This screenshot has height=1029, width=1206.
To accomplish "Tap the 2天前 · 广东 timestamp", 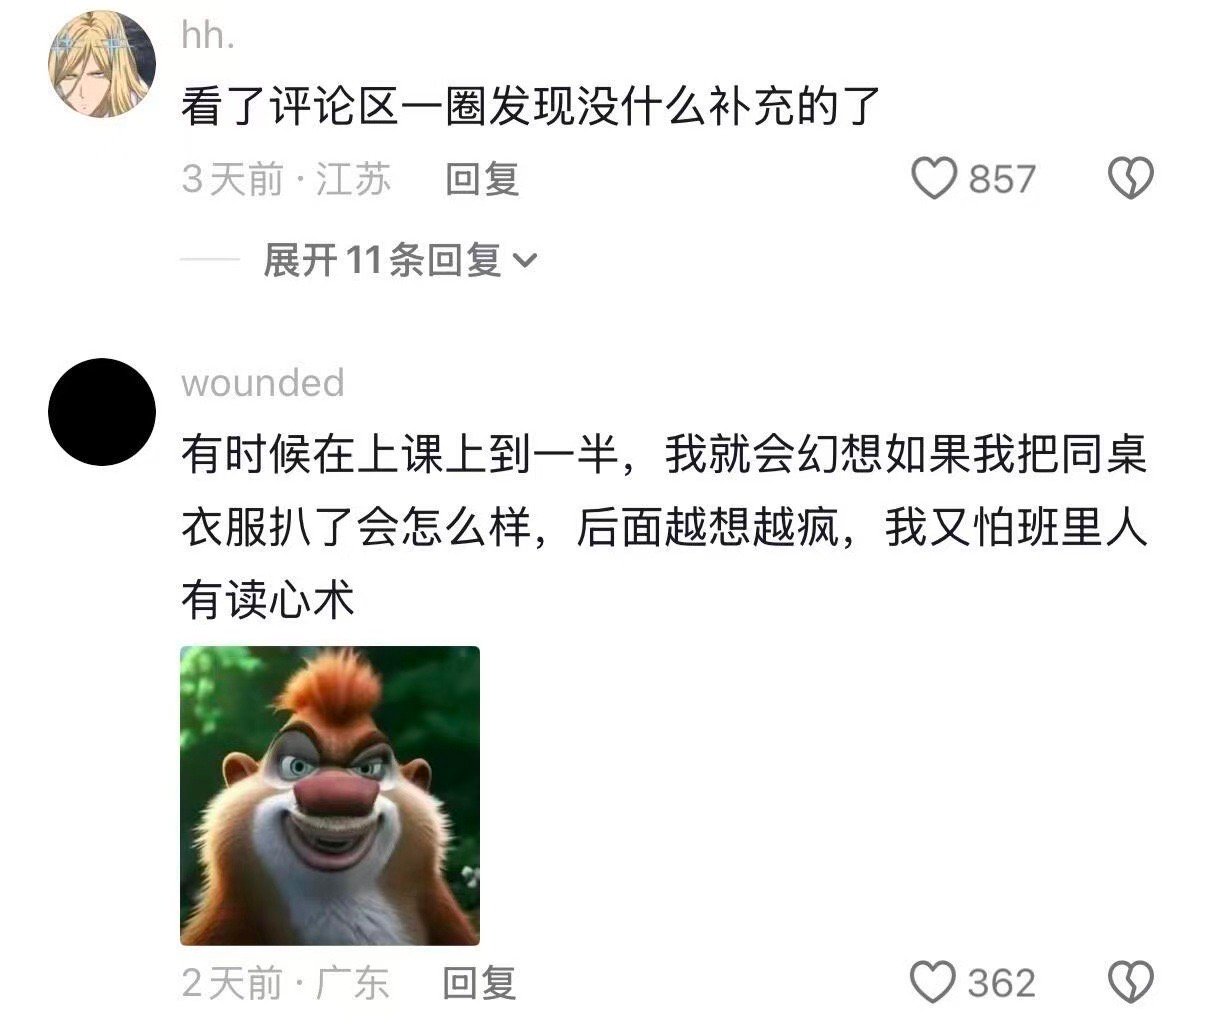I will tap(285, 983).
